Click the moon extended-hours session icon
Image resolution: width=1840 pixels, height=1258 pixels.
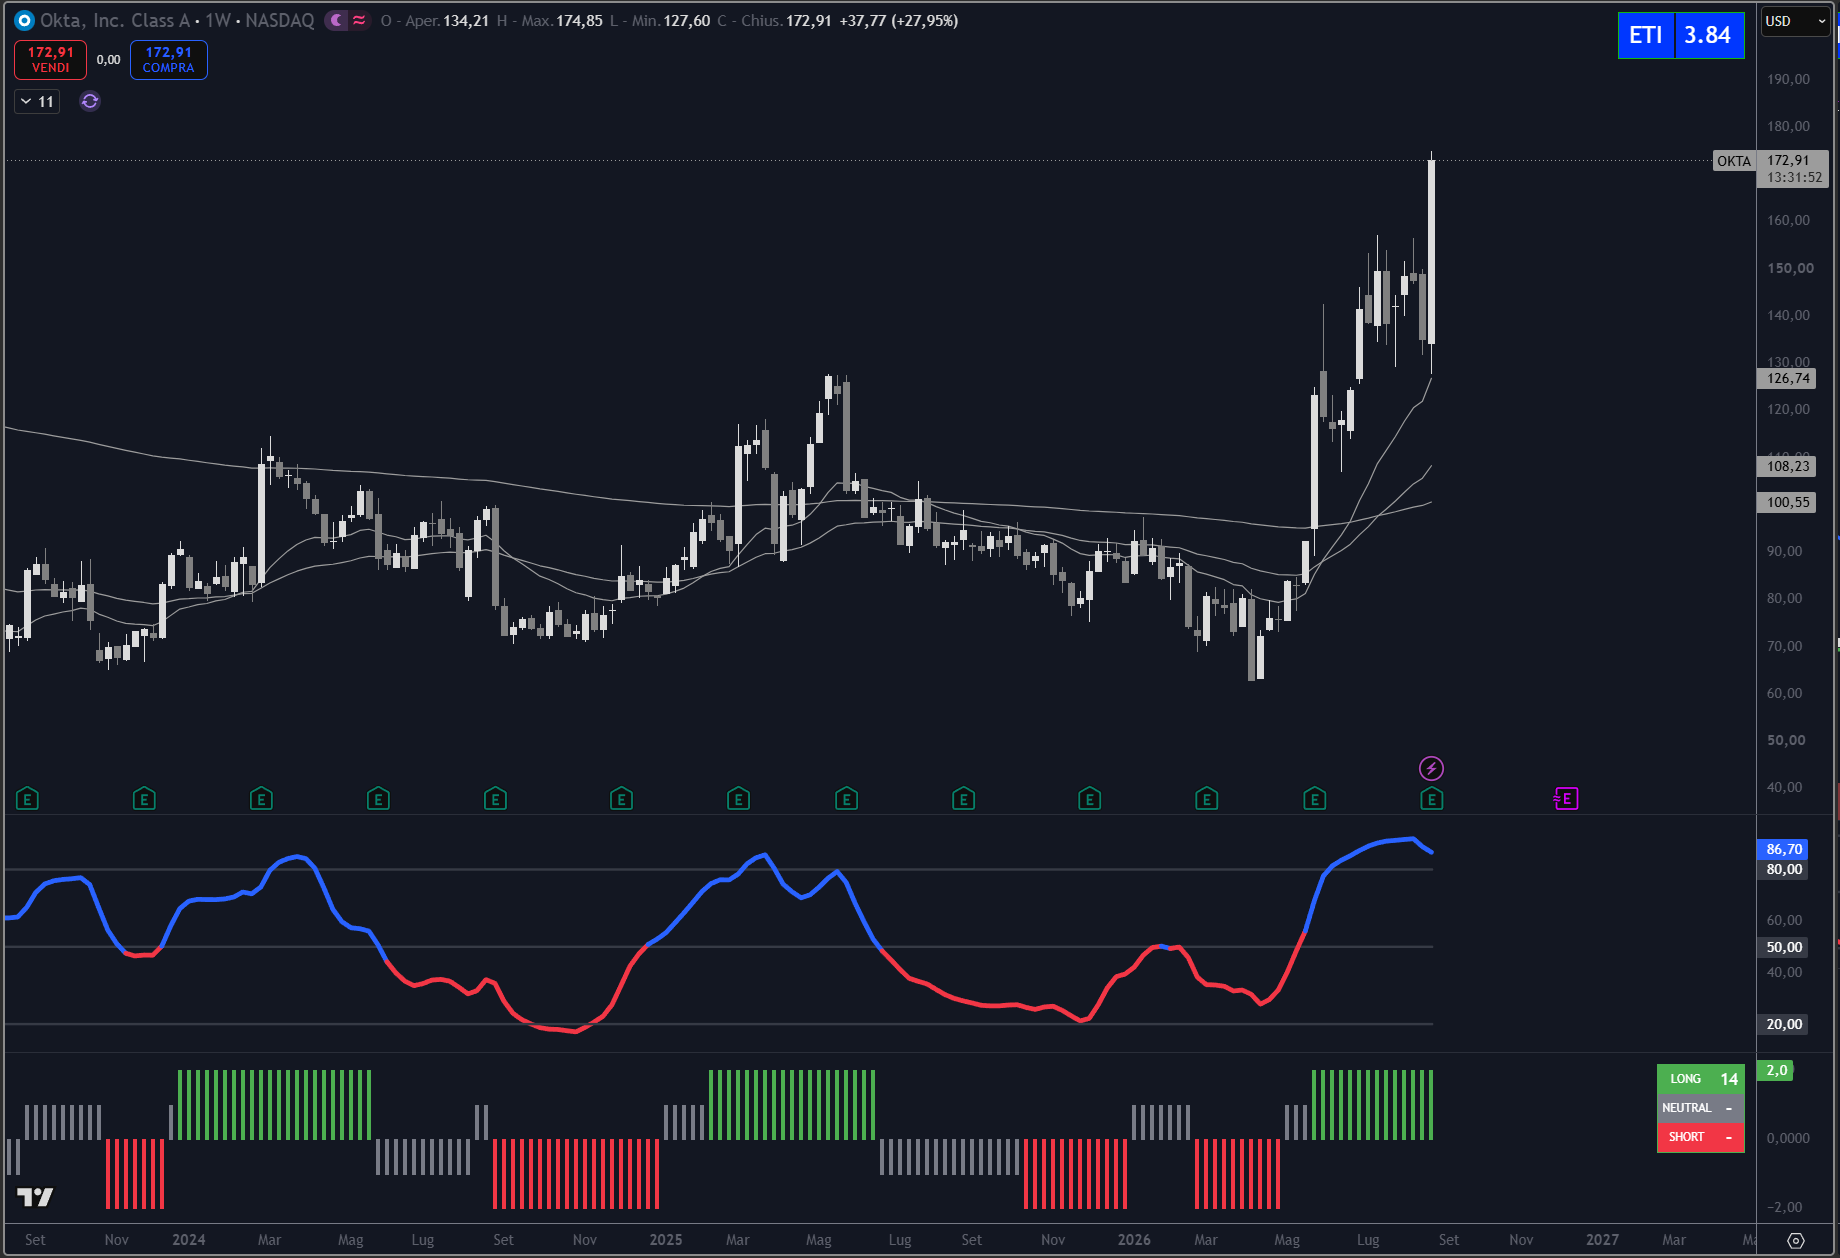(x=338, y=20)
